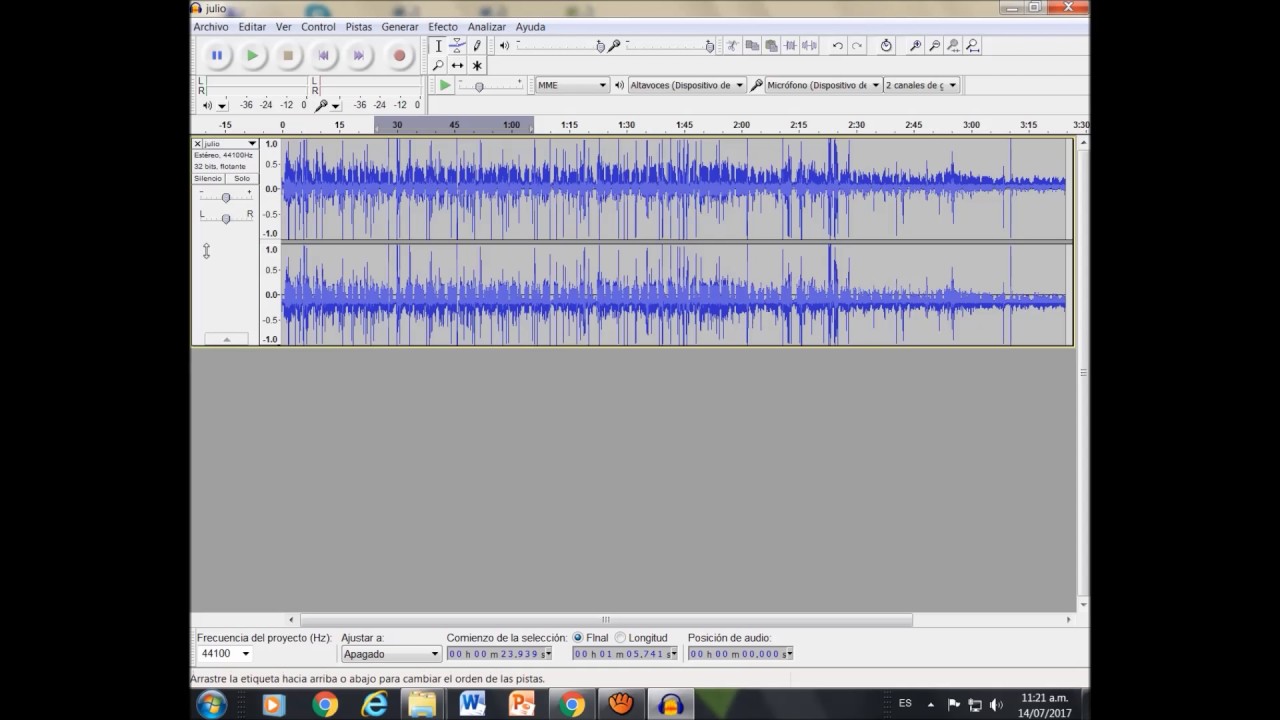Skip to end of the track
The width and height of the screenshot is (1280, 720).
(359, 56)
